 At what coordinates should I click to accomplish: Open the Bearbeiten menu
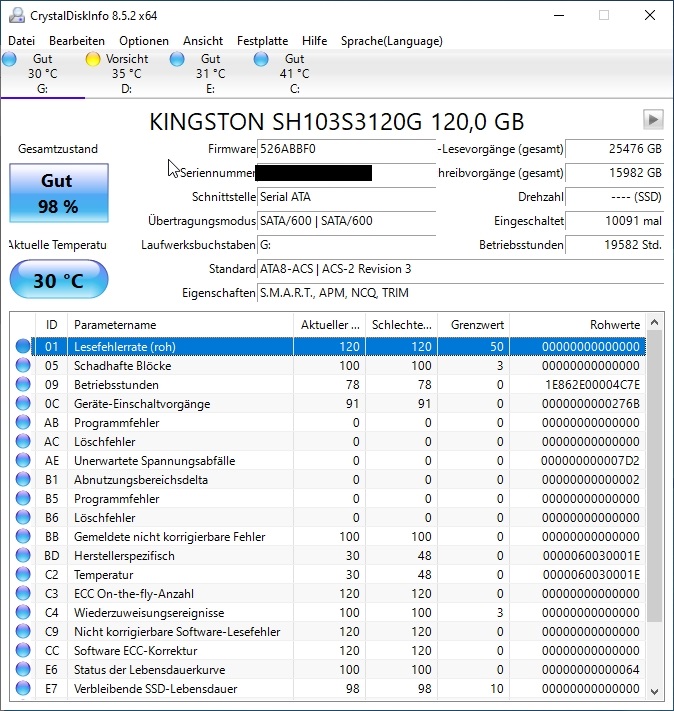click(x=77, y=41)
